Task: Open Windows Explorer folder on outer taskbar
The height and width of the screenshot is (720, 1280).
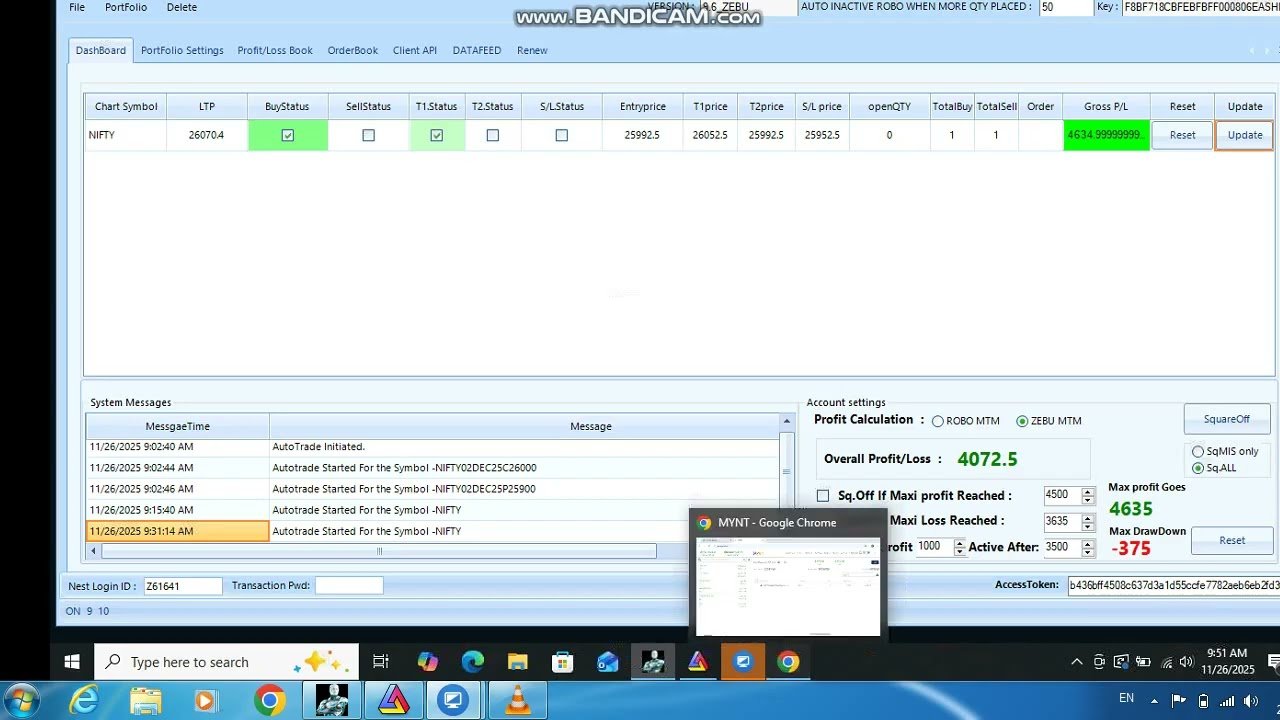Action: coord(146,701)
